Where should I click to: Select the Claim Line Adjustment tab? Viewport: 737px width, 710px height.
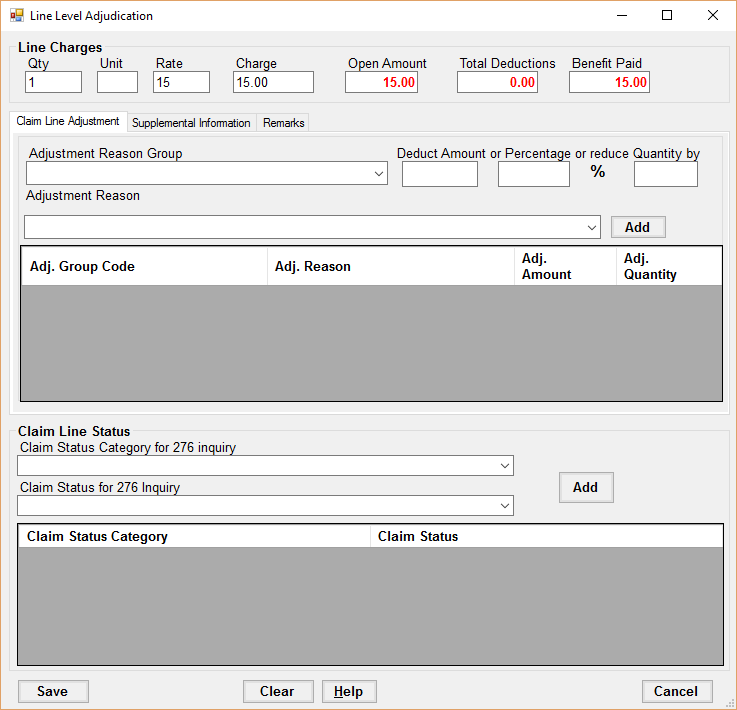tap(68, 121)
